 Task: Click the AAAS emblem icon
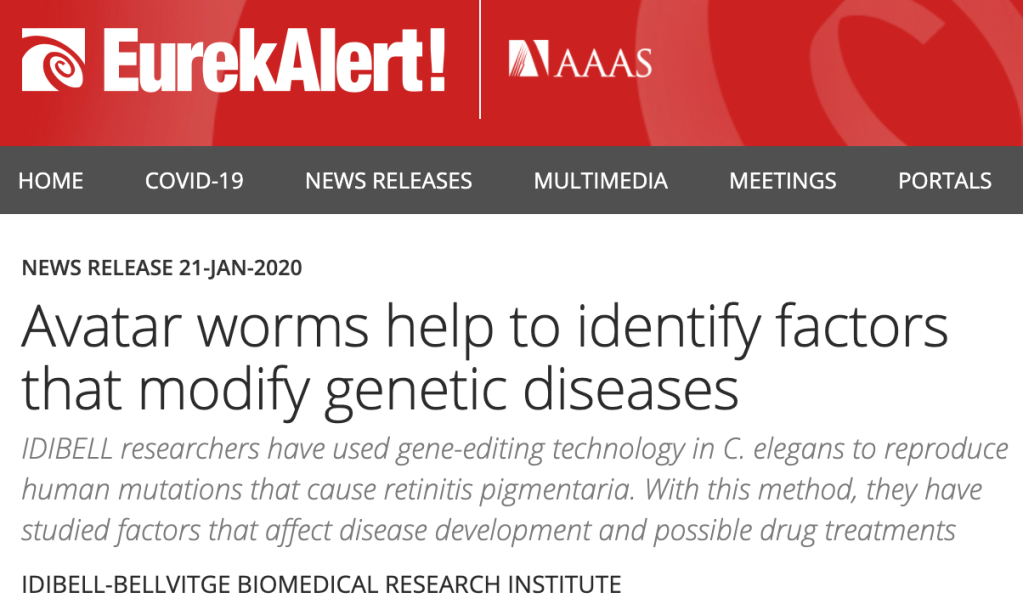[527, 60]
